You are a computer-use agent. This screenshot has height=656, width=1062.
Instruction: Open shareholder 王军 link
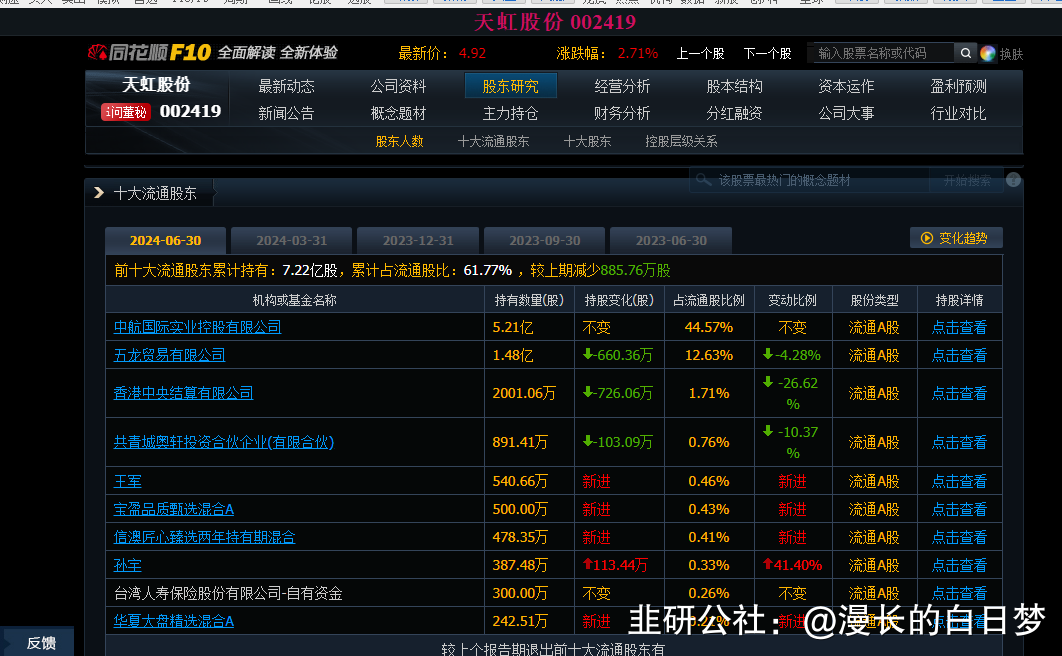pyautogui.click(x=127, y=481)
